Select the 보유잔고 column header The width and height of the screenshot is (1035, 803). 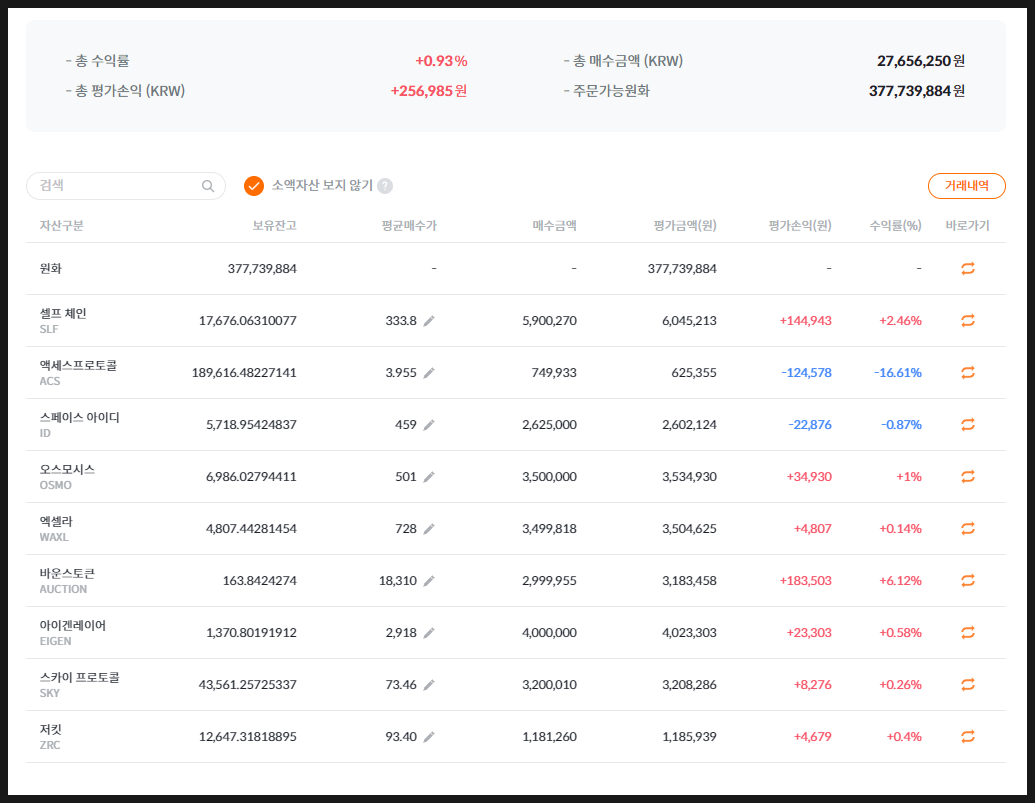click(275, 226)
